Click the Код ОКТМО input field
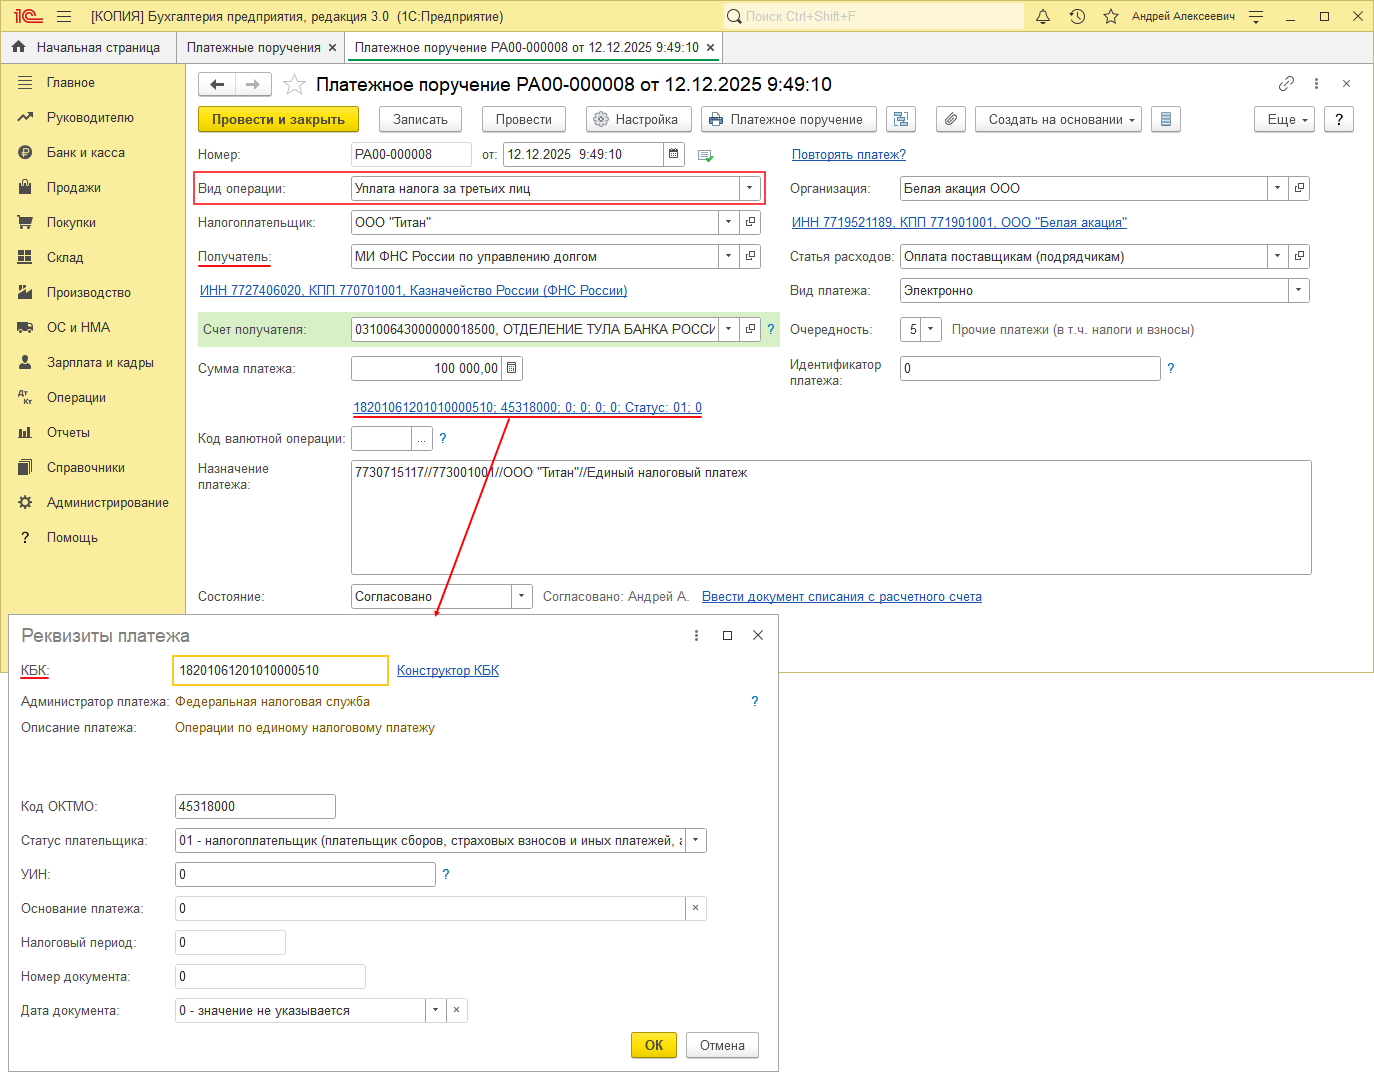The width and height of the screenshot is (1374, 1072). tap(255, 806)
